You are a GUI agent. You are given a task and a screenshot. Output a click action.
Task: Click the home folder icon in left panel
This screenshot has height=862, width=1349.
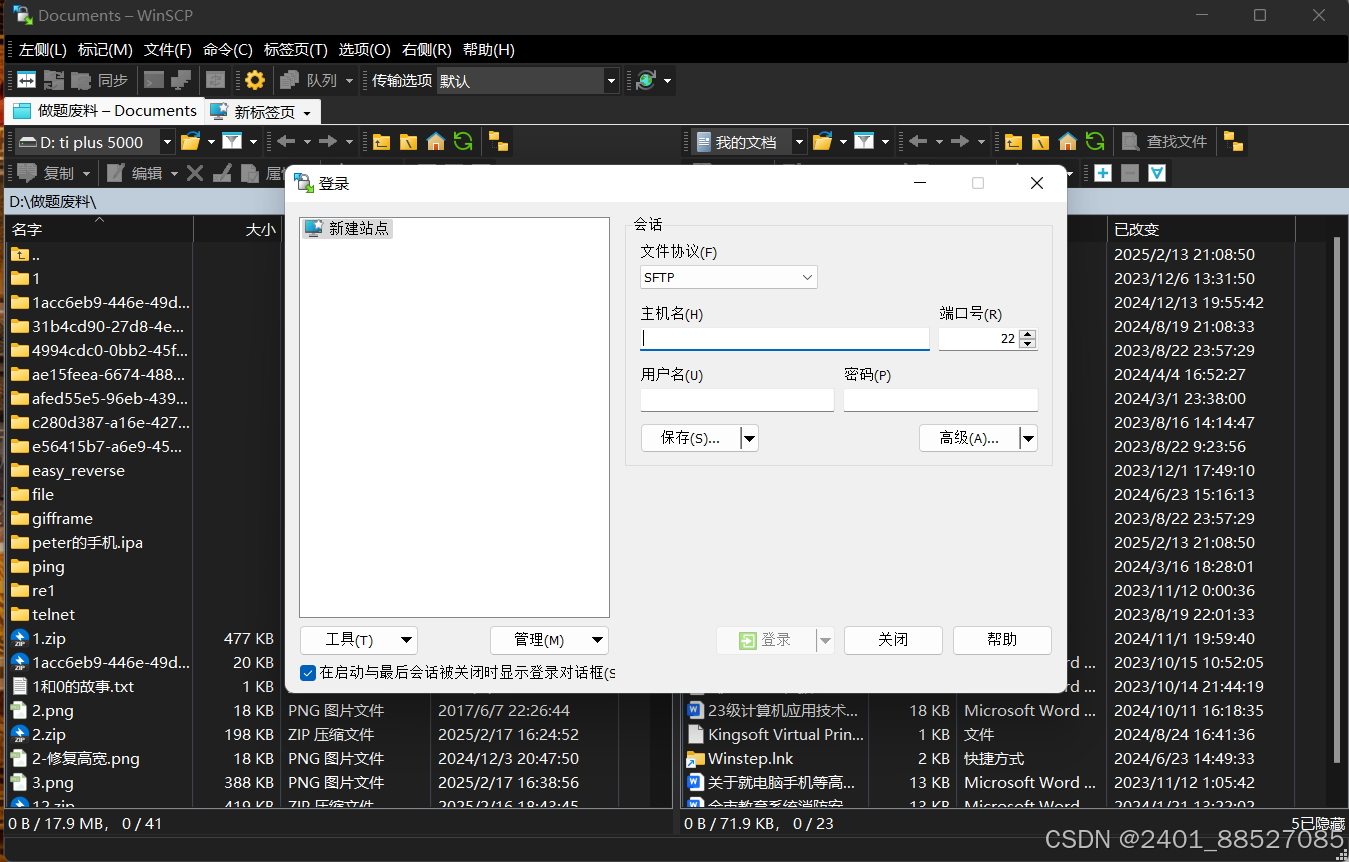tap(435, 142)
